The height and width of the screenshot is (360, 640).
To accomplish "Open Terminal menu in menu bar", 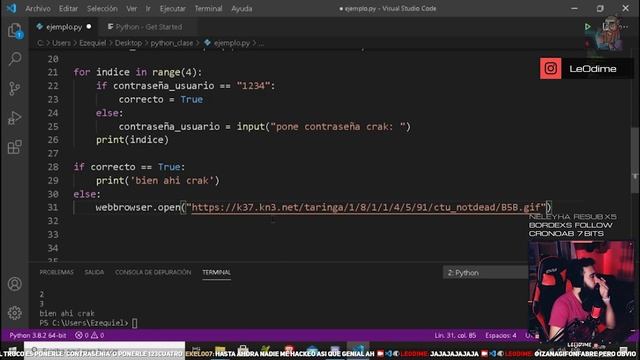I will [208, 9].
